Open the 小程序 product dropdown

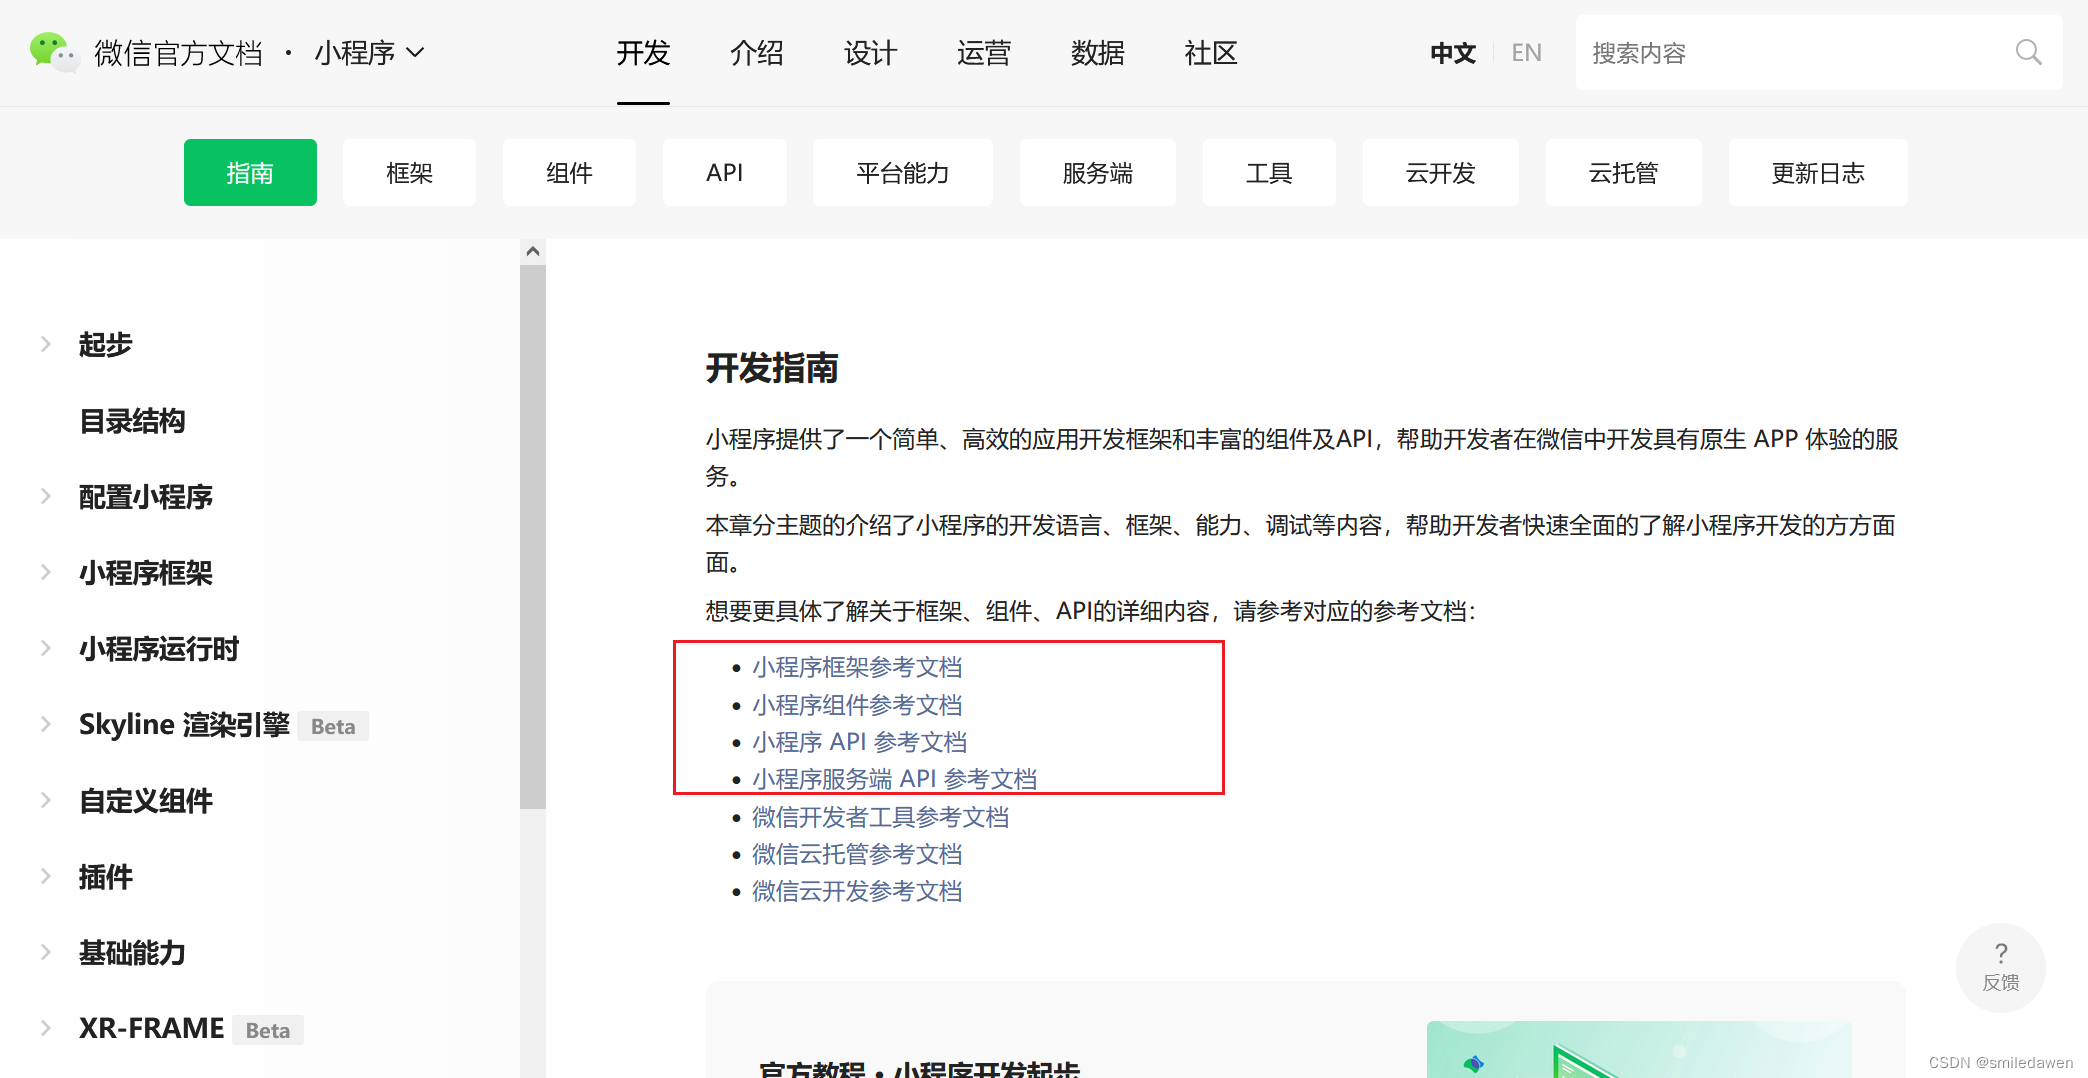coord(370,52)
